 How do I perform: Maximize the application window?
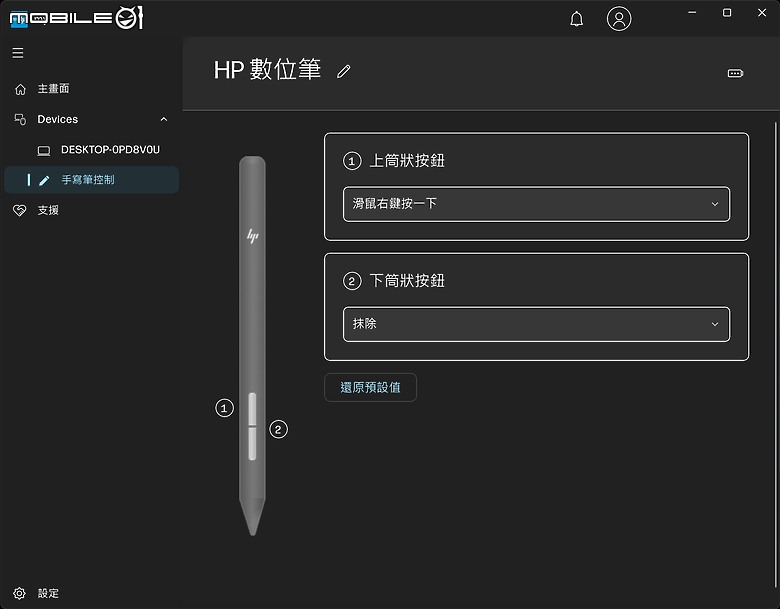[727, 12]
